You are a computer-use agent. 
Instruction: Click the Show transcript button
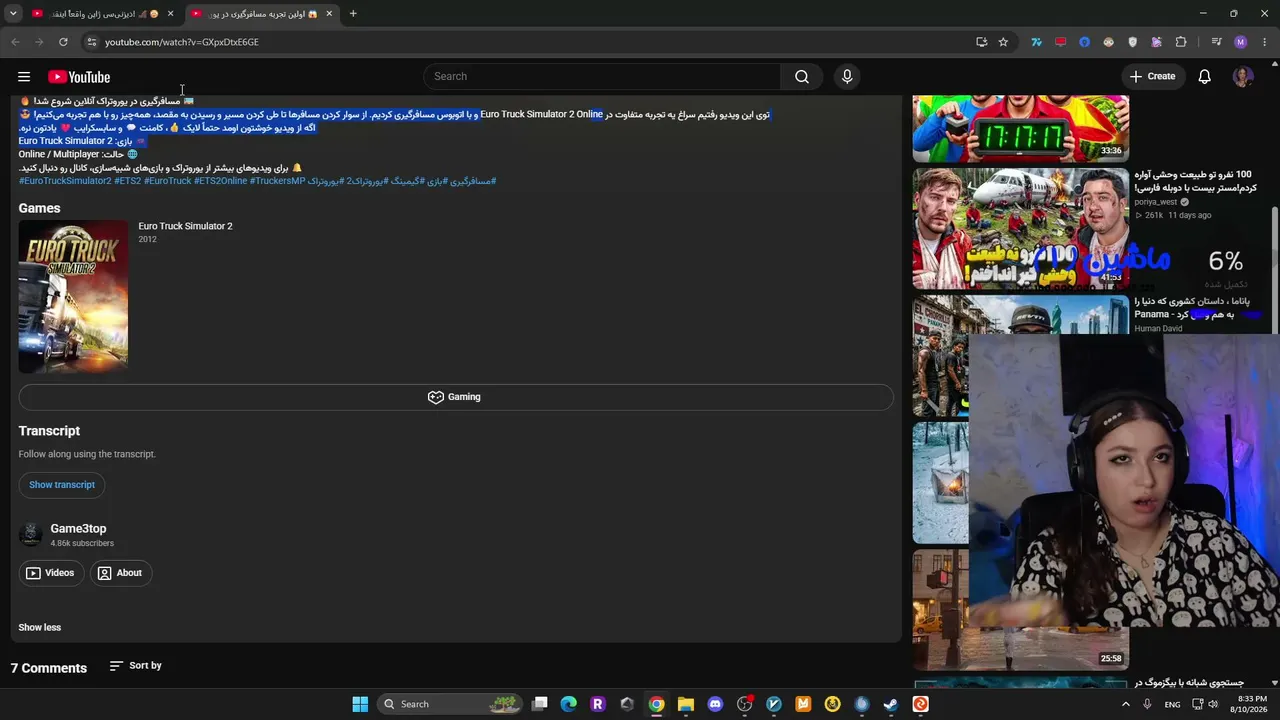click(62, 485)
